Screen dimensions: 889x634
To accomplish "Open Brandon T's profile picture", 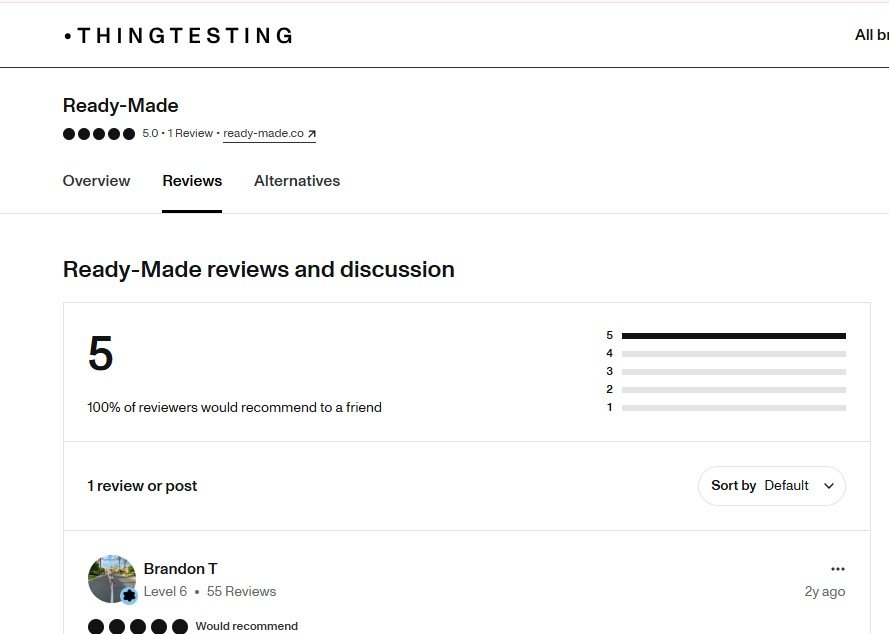I will point(112,579).
